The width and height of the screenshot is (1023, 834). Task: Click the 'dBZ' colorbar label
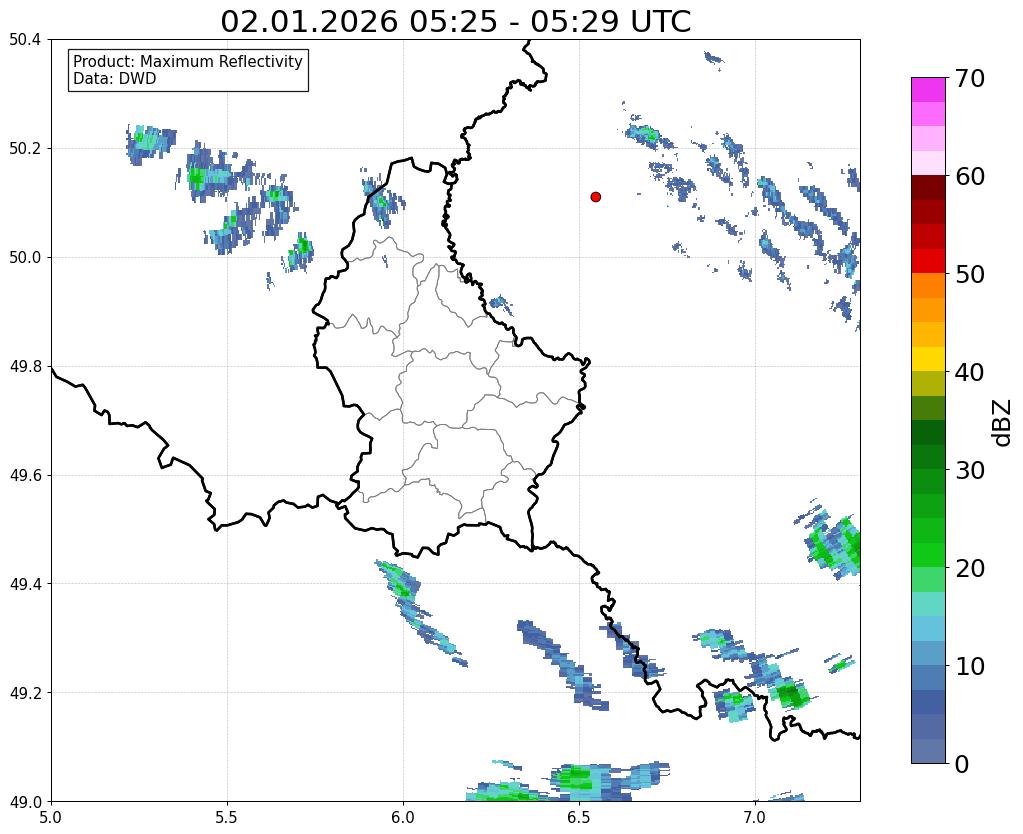pyautogui.click(x=1002, y=422)
